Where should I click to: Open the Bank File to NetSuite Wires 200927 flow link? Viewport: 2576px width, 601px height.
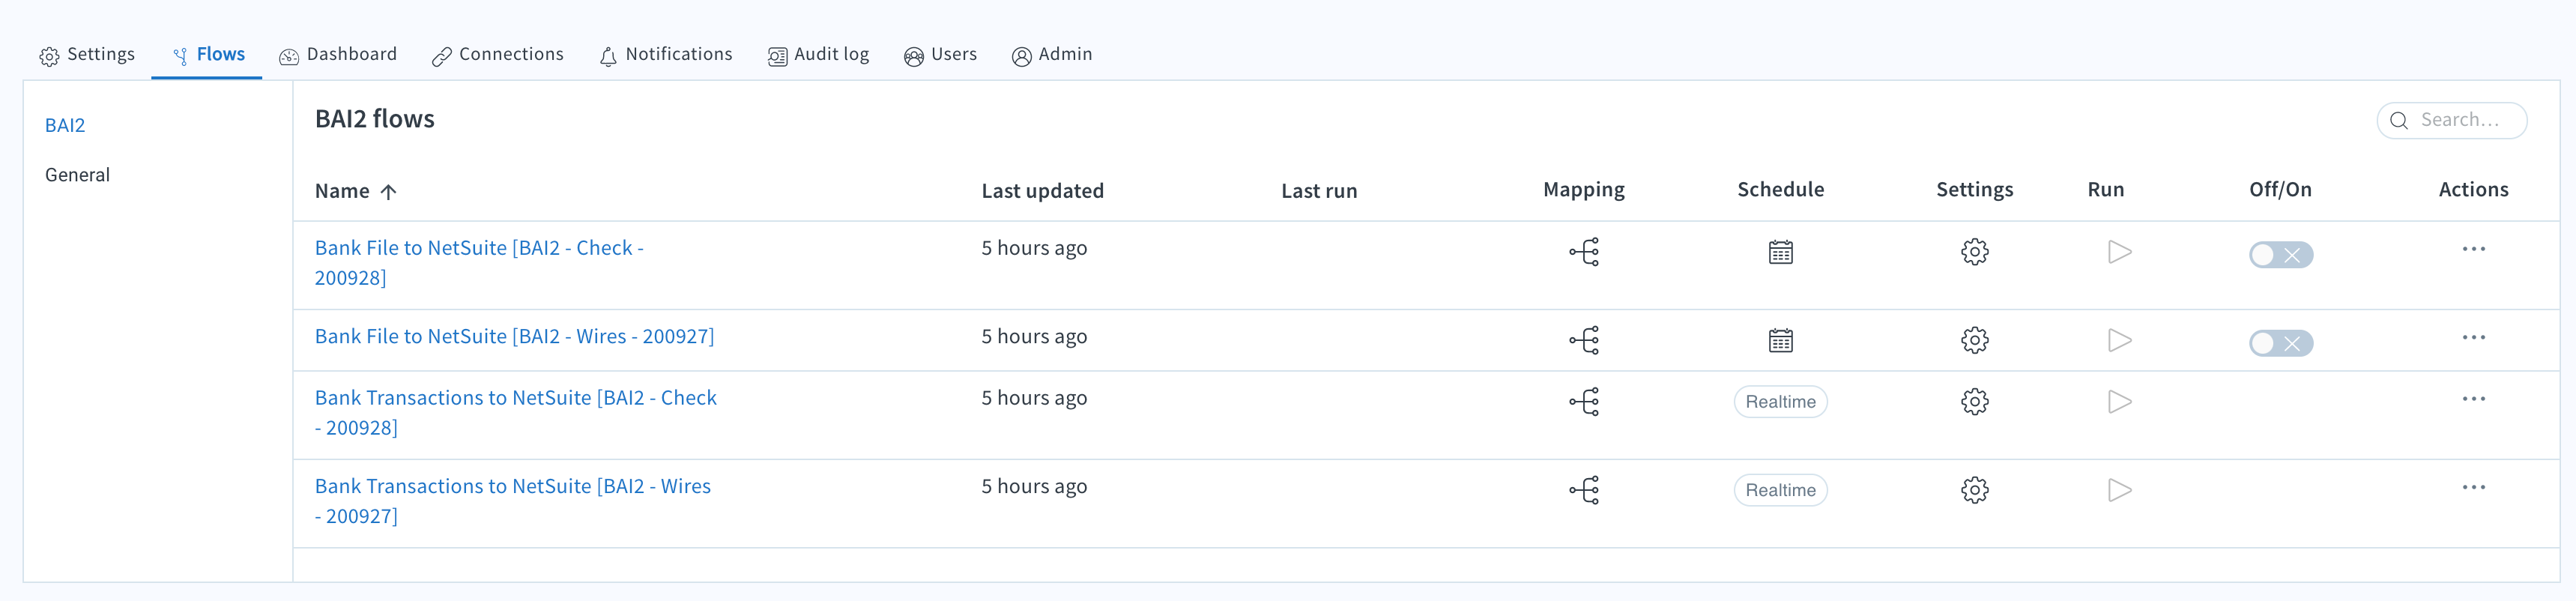513,336
